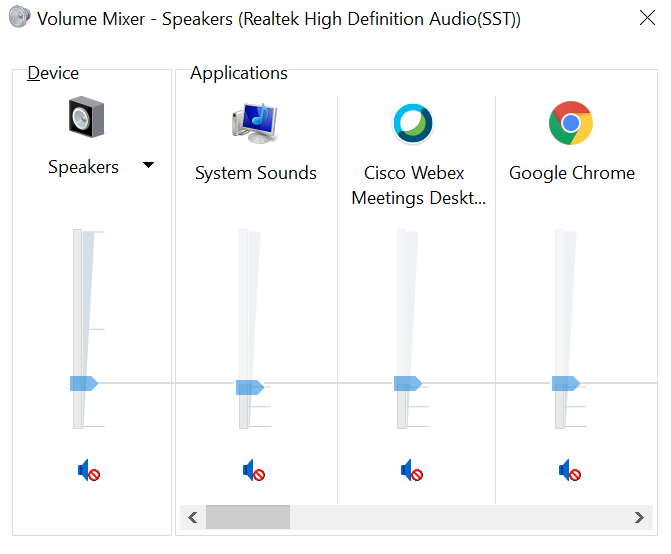This screenshot has width=671, height=554.
Task: Open the Speakers device dropdown arrow
Action: click(x=148, y=166)
